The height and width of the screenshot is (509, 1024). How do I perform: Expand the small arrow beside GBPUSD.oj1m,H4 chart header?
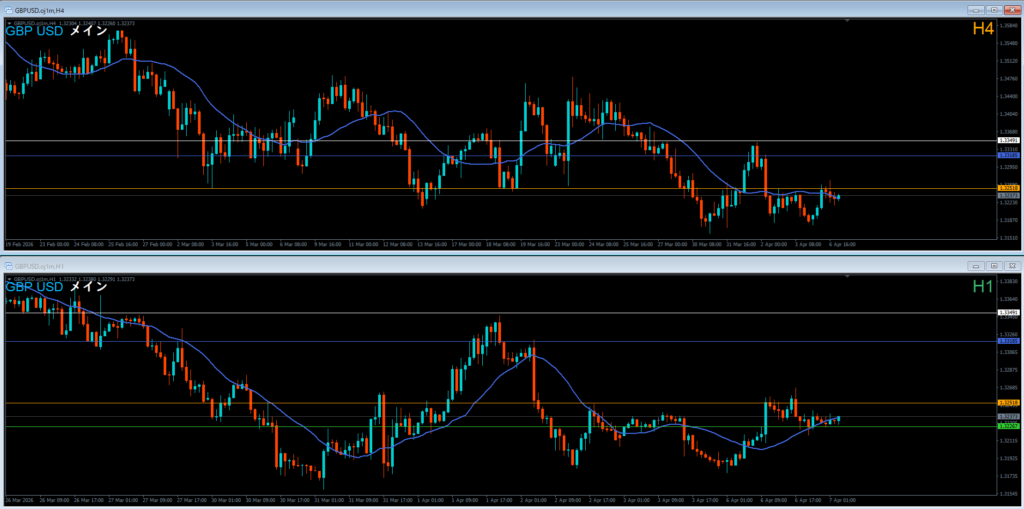coord(8,21)
